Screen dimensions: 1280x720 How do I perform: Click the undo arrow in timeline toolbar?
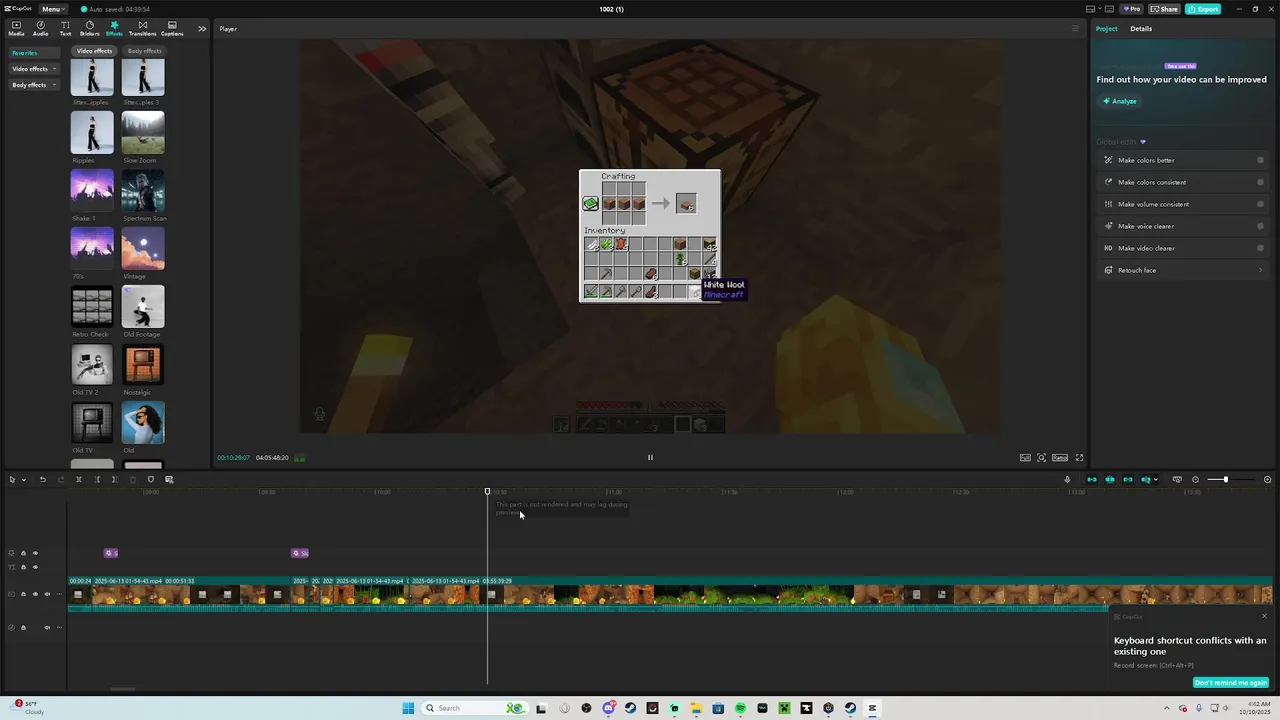[43, 479]
